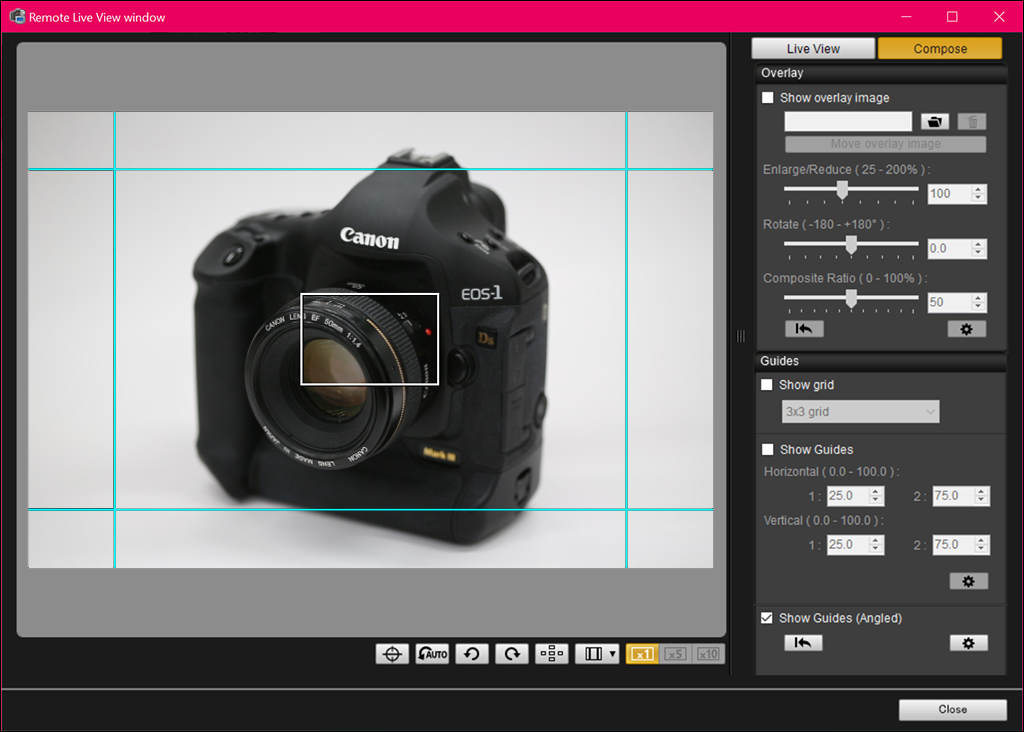This screenshot has height=732, width=1024.
Task: Enable Show Guides checkbox
Action: coord(768,449)
